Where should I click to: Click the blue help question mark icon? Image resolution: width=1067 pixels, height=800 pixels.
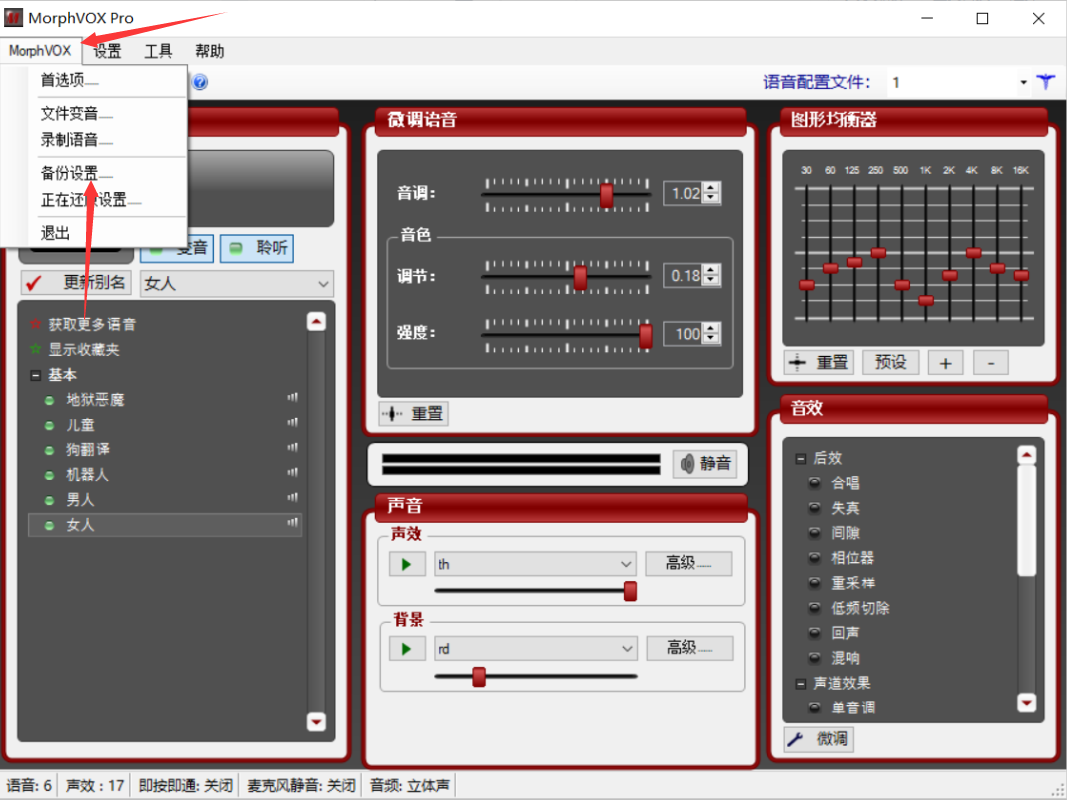(x=200, y=82)
